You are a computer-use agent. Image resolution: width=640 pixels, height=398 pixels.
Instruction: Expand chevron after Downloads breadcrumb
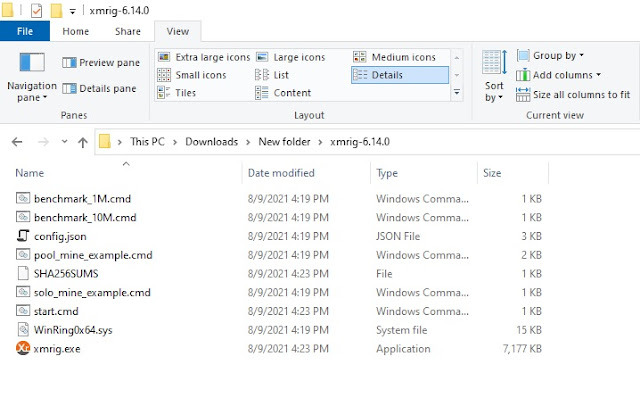tap(248, 142)
